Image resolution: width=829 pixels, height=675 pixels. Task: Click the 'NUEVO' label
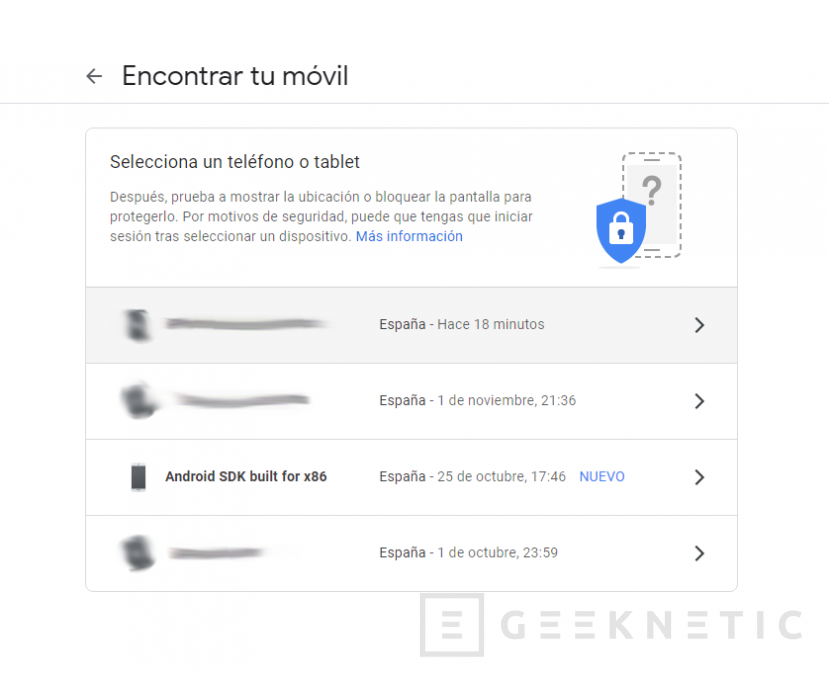click(602, 477)
